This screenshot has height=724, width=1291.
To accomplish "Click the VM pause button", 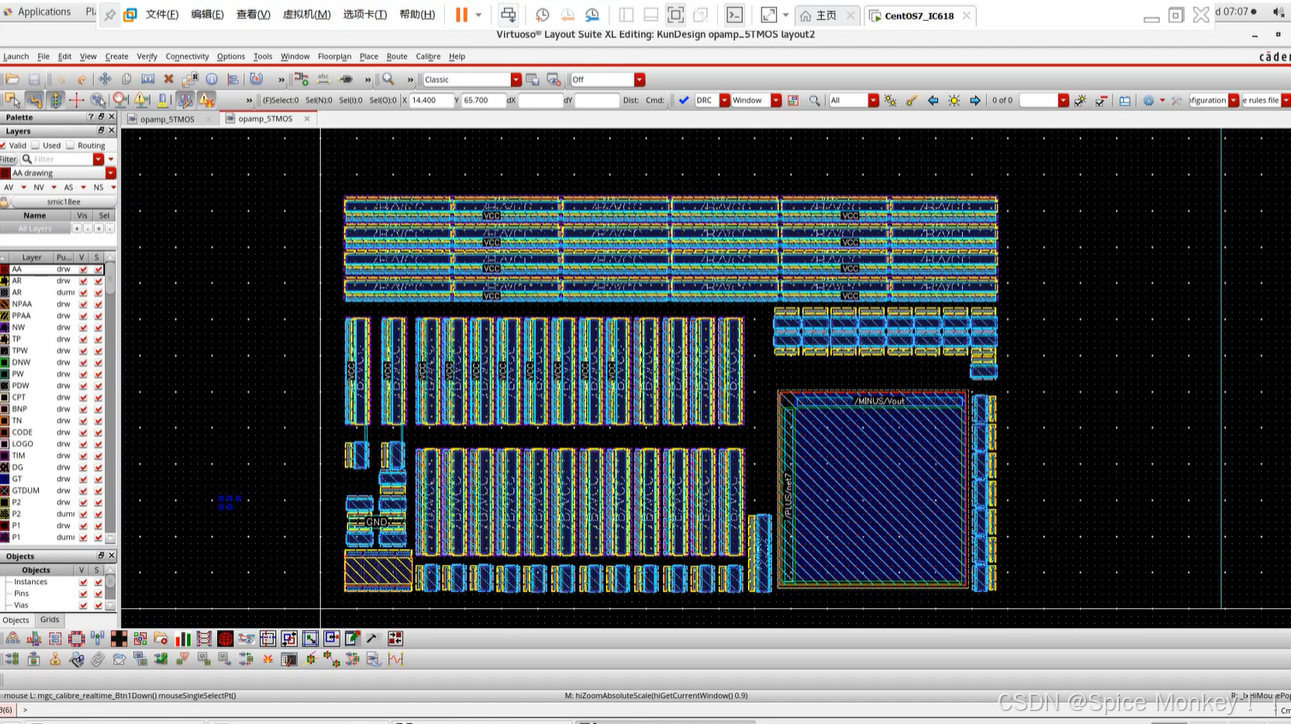I will 461,15.
